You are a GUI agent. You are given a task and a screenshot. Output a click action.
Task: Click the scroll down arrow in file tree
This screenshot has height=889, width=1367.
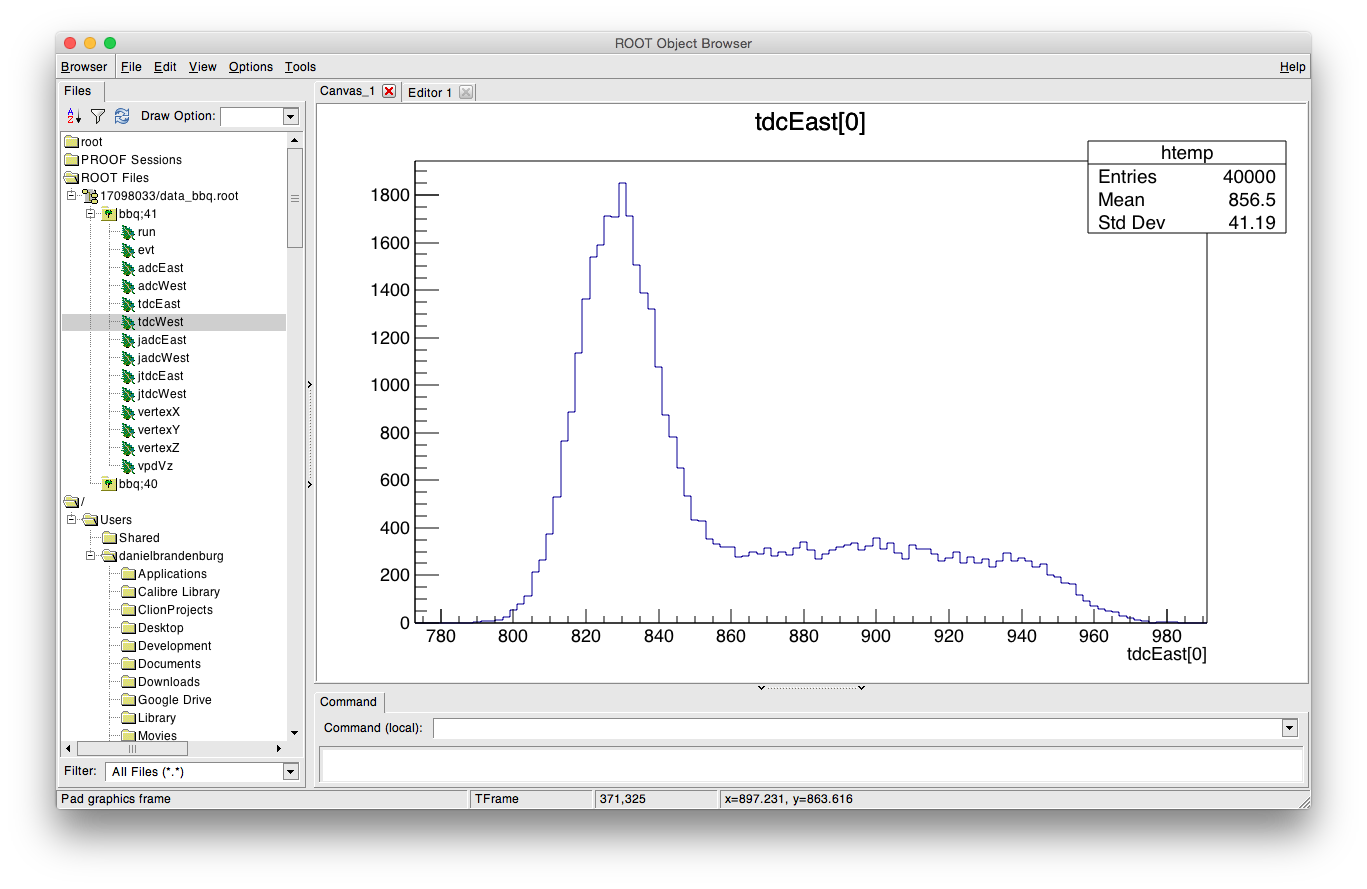click(x=294, y=733)
